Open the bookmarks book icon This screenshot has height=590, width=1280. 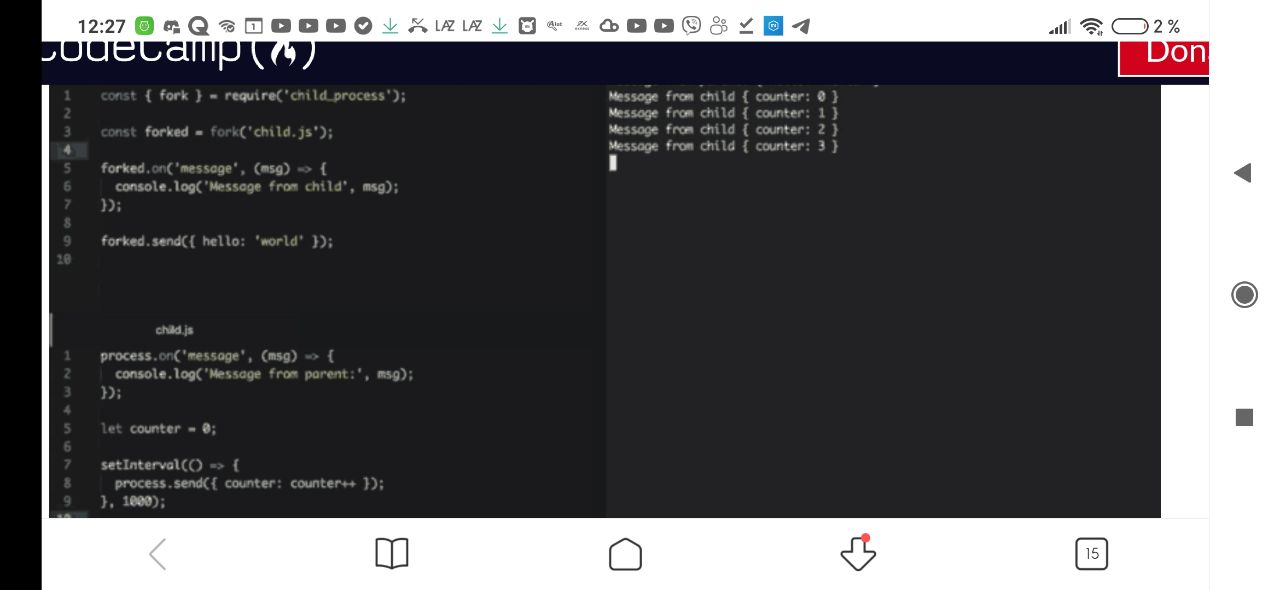tap(392, 554)
